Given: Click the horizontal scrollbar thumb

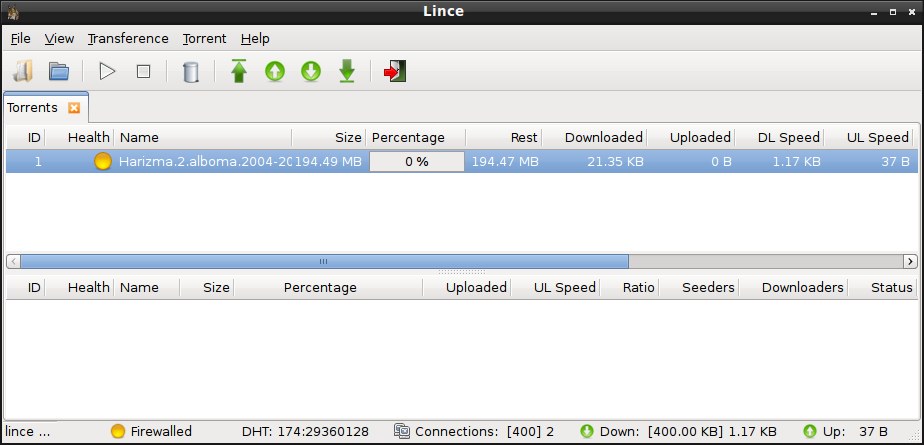Looking at the screenshot, I should (x=324, y=261).
